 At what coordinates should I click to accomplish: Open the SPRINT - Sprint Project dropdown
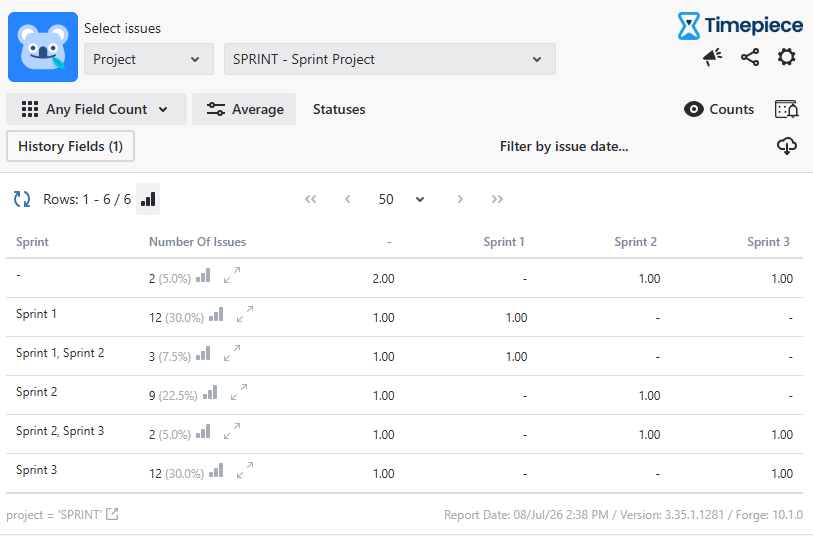coord(389,59)
